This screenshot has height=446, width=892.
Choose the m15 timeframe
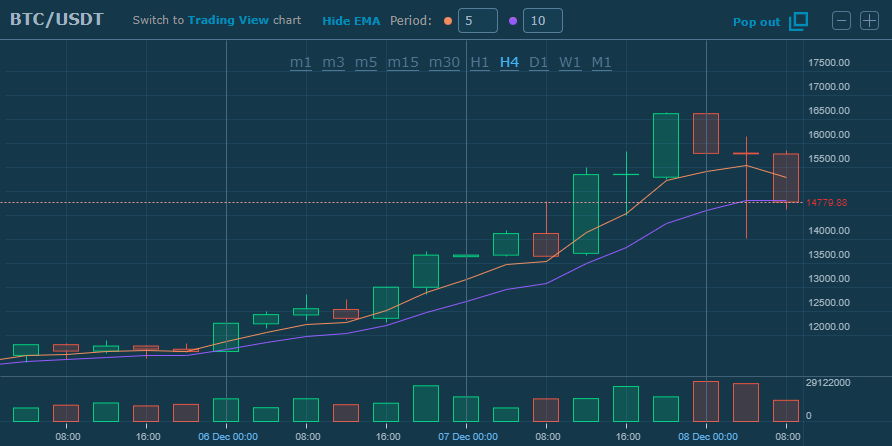pos(403,63)
